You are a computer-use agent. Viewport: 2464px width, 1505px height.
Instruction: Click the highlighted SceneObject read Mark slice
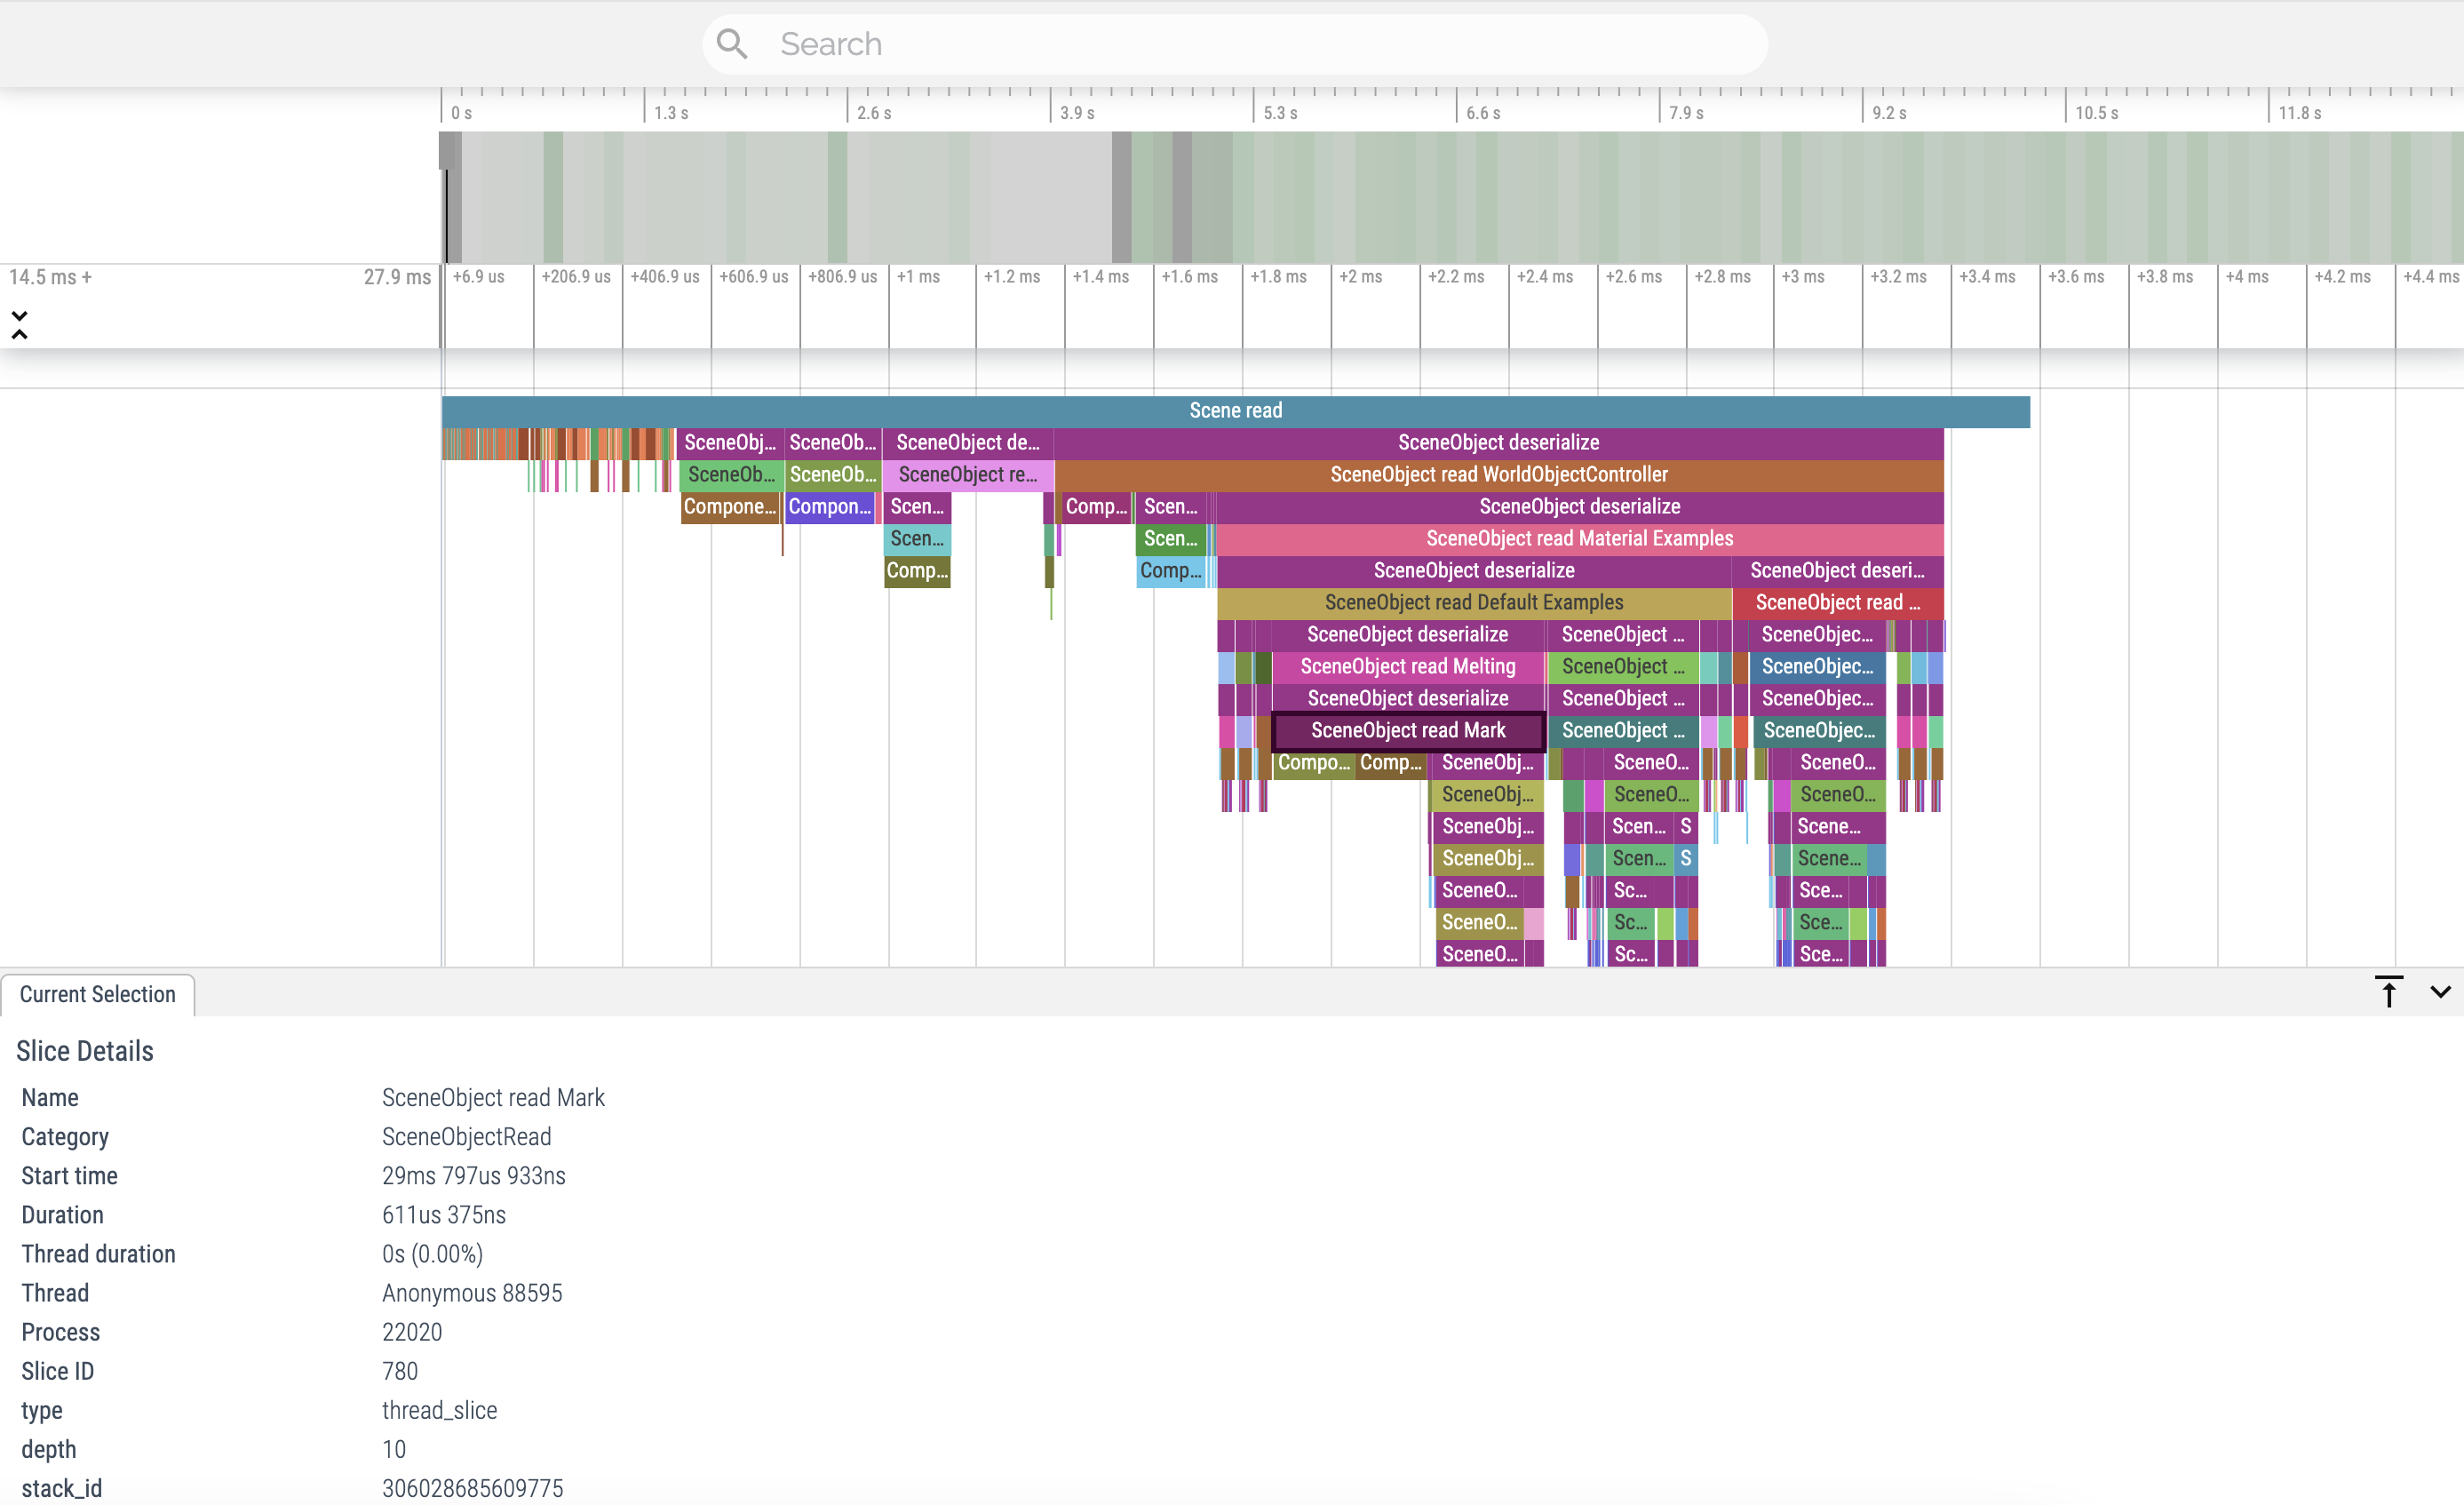point(1407,731)
